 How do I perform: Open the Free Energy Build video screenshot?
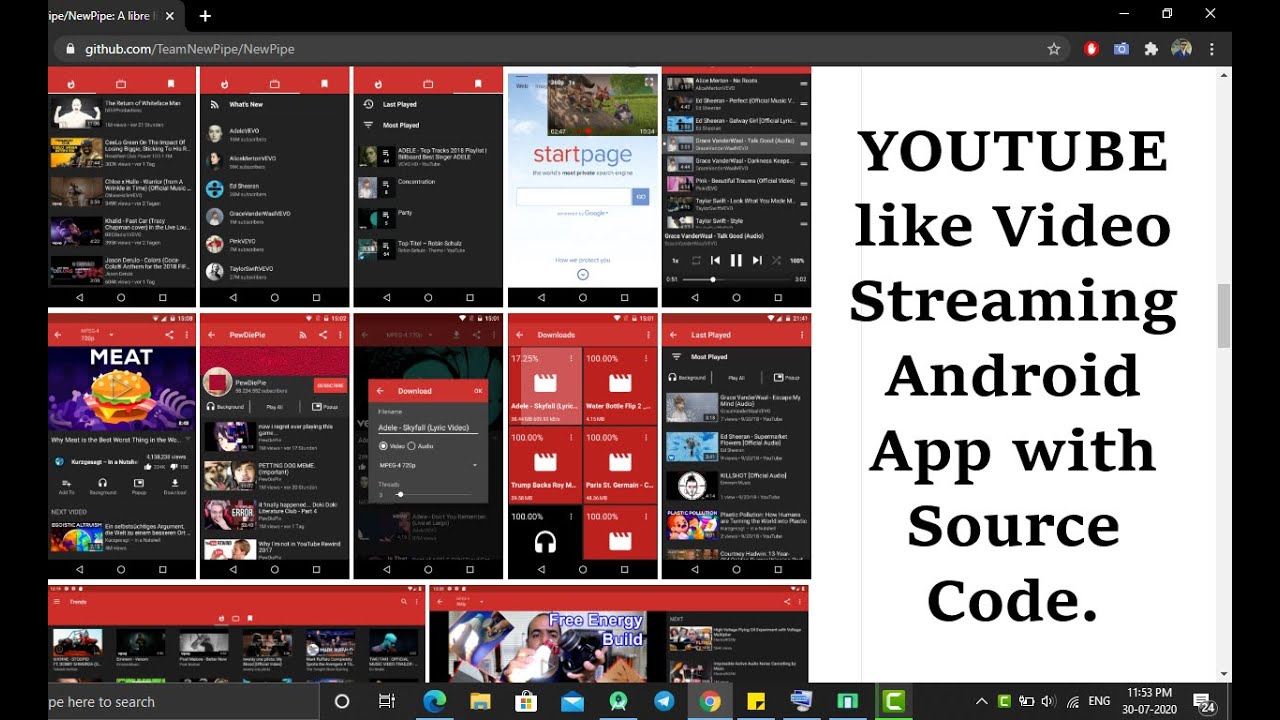(619, 634)
